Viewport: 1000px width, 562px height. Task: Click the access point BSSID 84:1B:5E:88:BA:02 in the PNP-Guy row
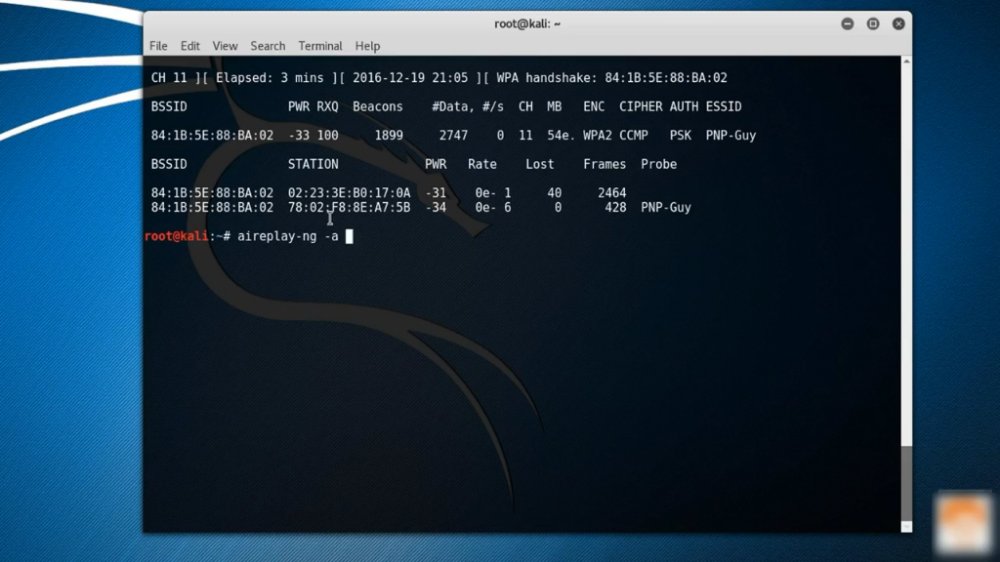212,135
